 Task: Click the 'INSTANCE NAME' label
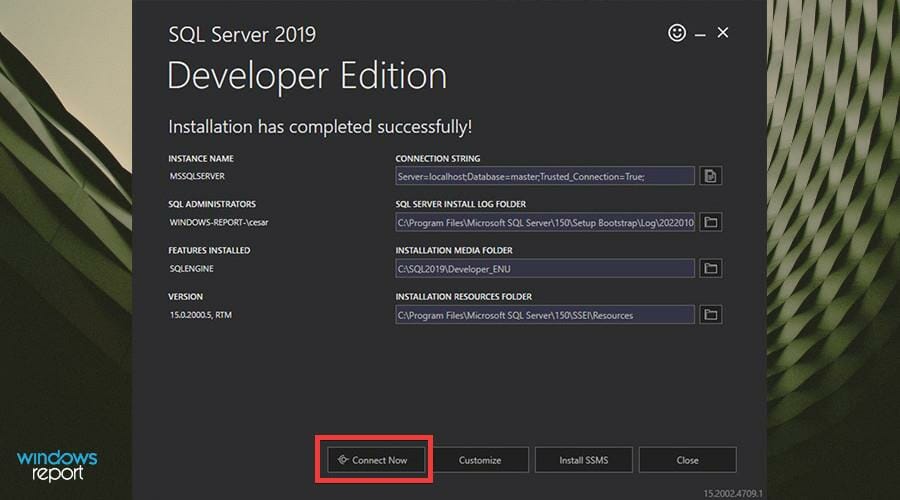click(x=201, y=158)
